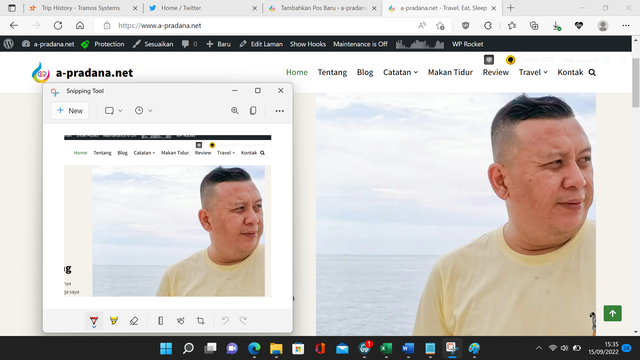The image size is (640, 360).
Task: Open the Baru new content menu
Action: pos(218,44)
